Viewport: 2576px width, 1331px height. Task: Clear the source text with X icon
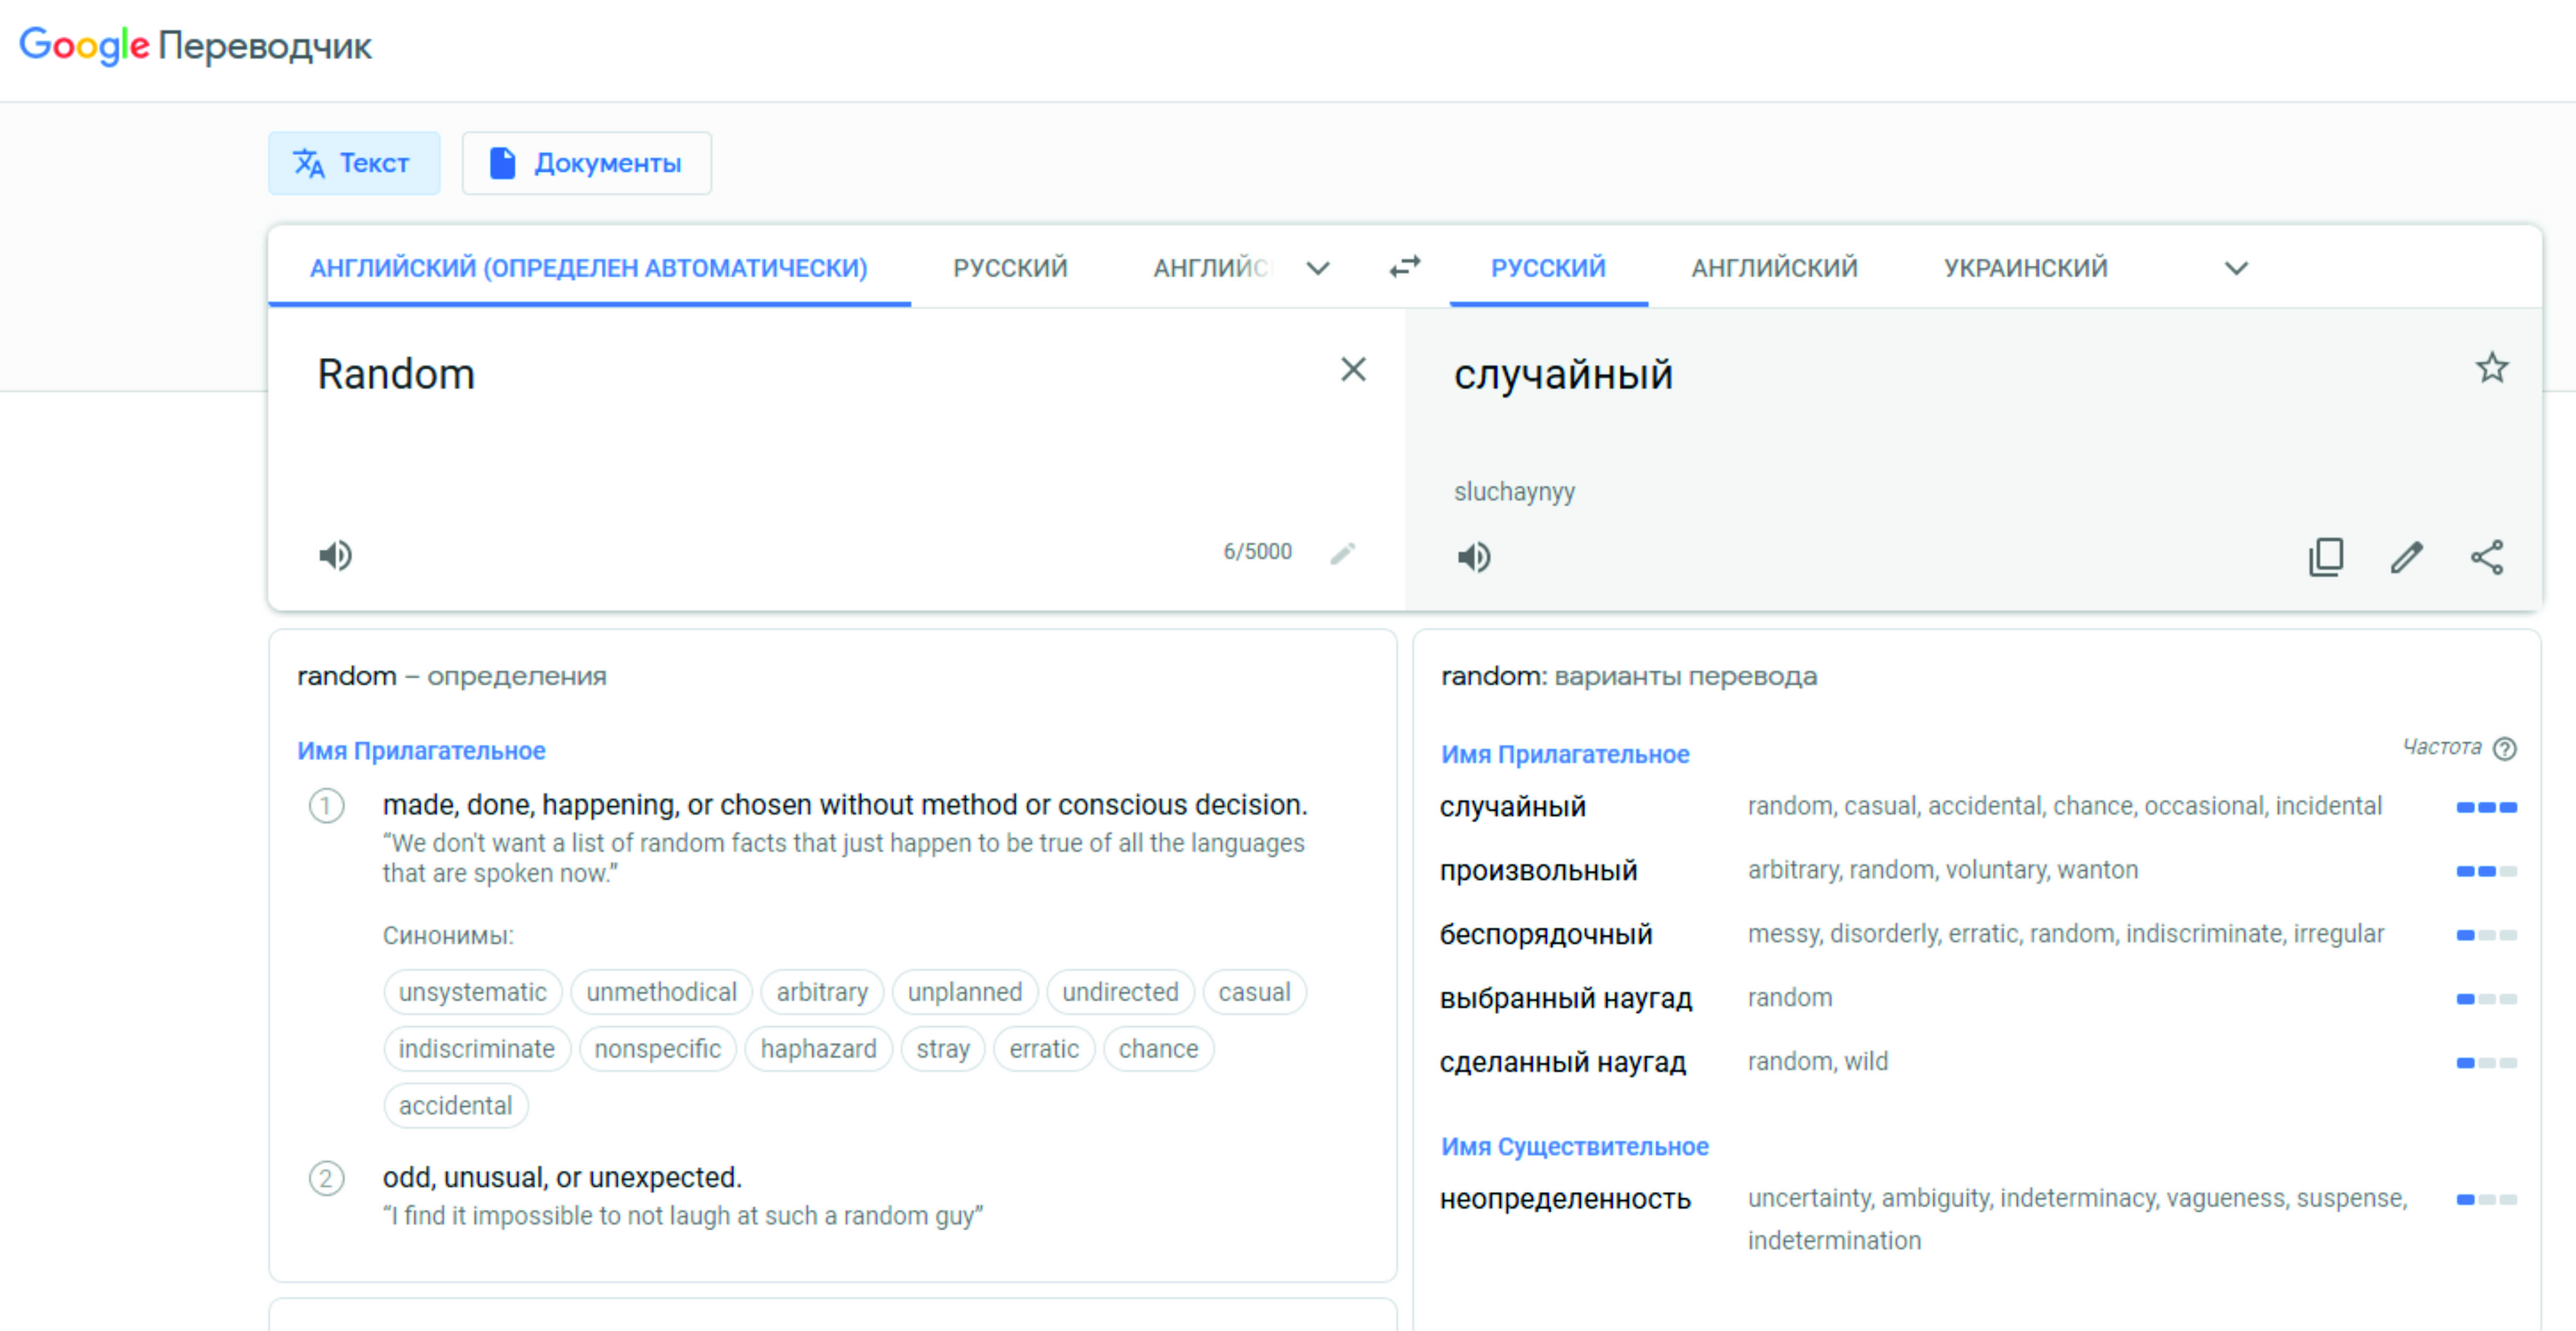coord(1352,370)
